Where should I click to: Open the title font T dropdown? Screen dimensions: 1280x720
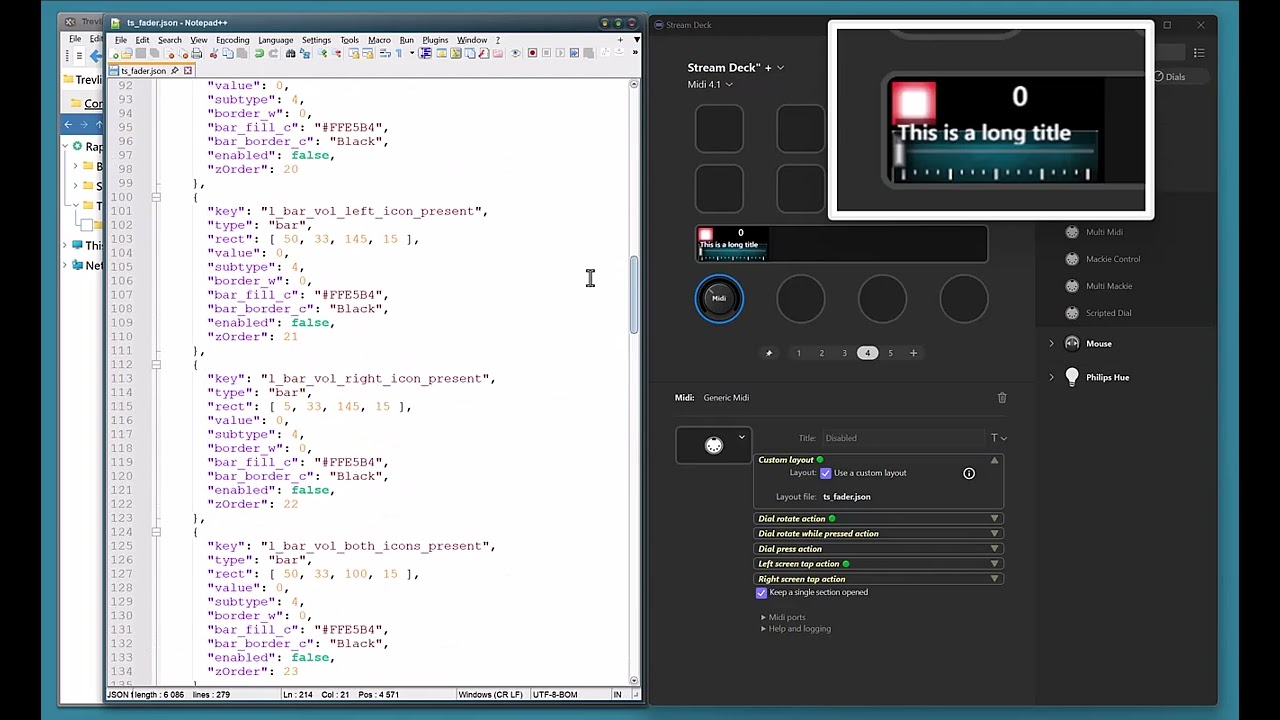(x=998, y=438)
